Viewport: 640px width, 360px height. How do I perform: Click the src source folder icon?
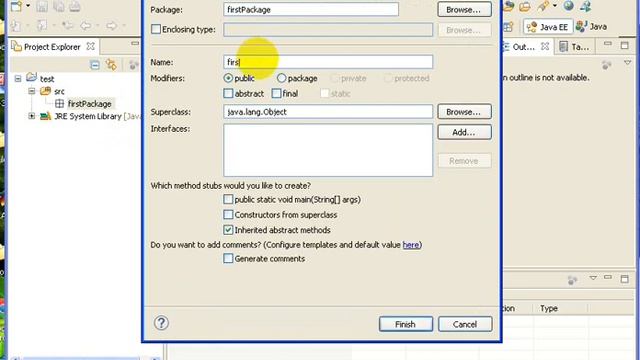pos(45,91)
